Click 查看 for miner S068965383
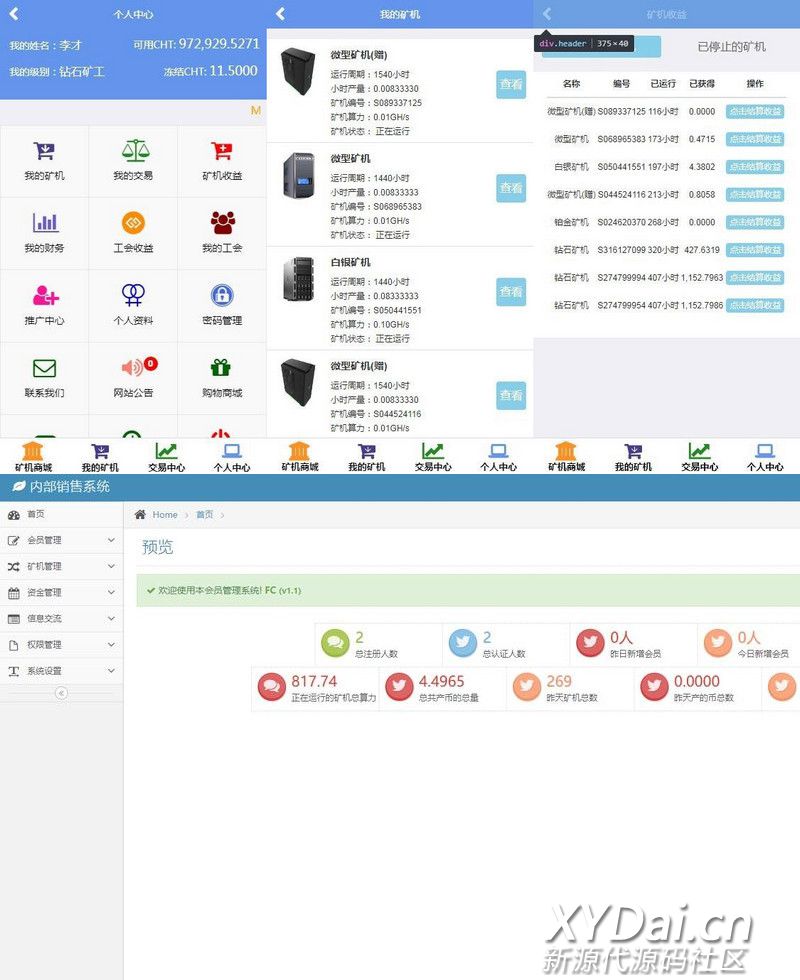 [x=511, y=188]
